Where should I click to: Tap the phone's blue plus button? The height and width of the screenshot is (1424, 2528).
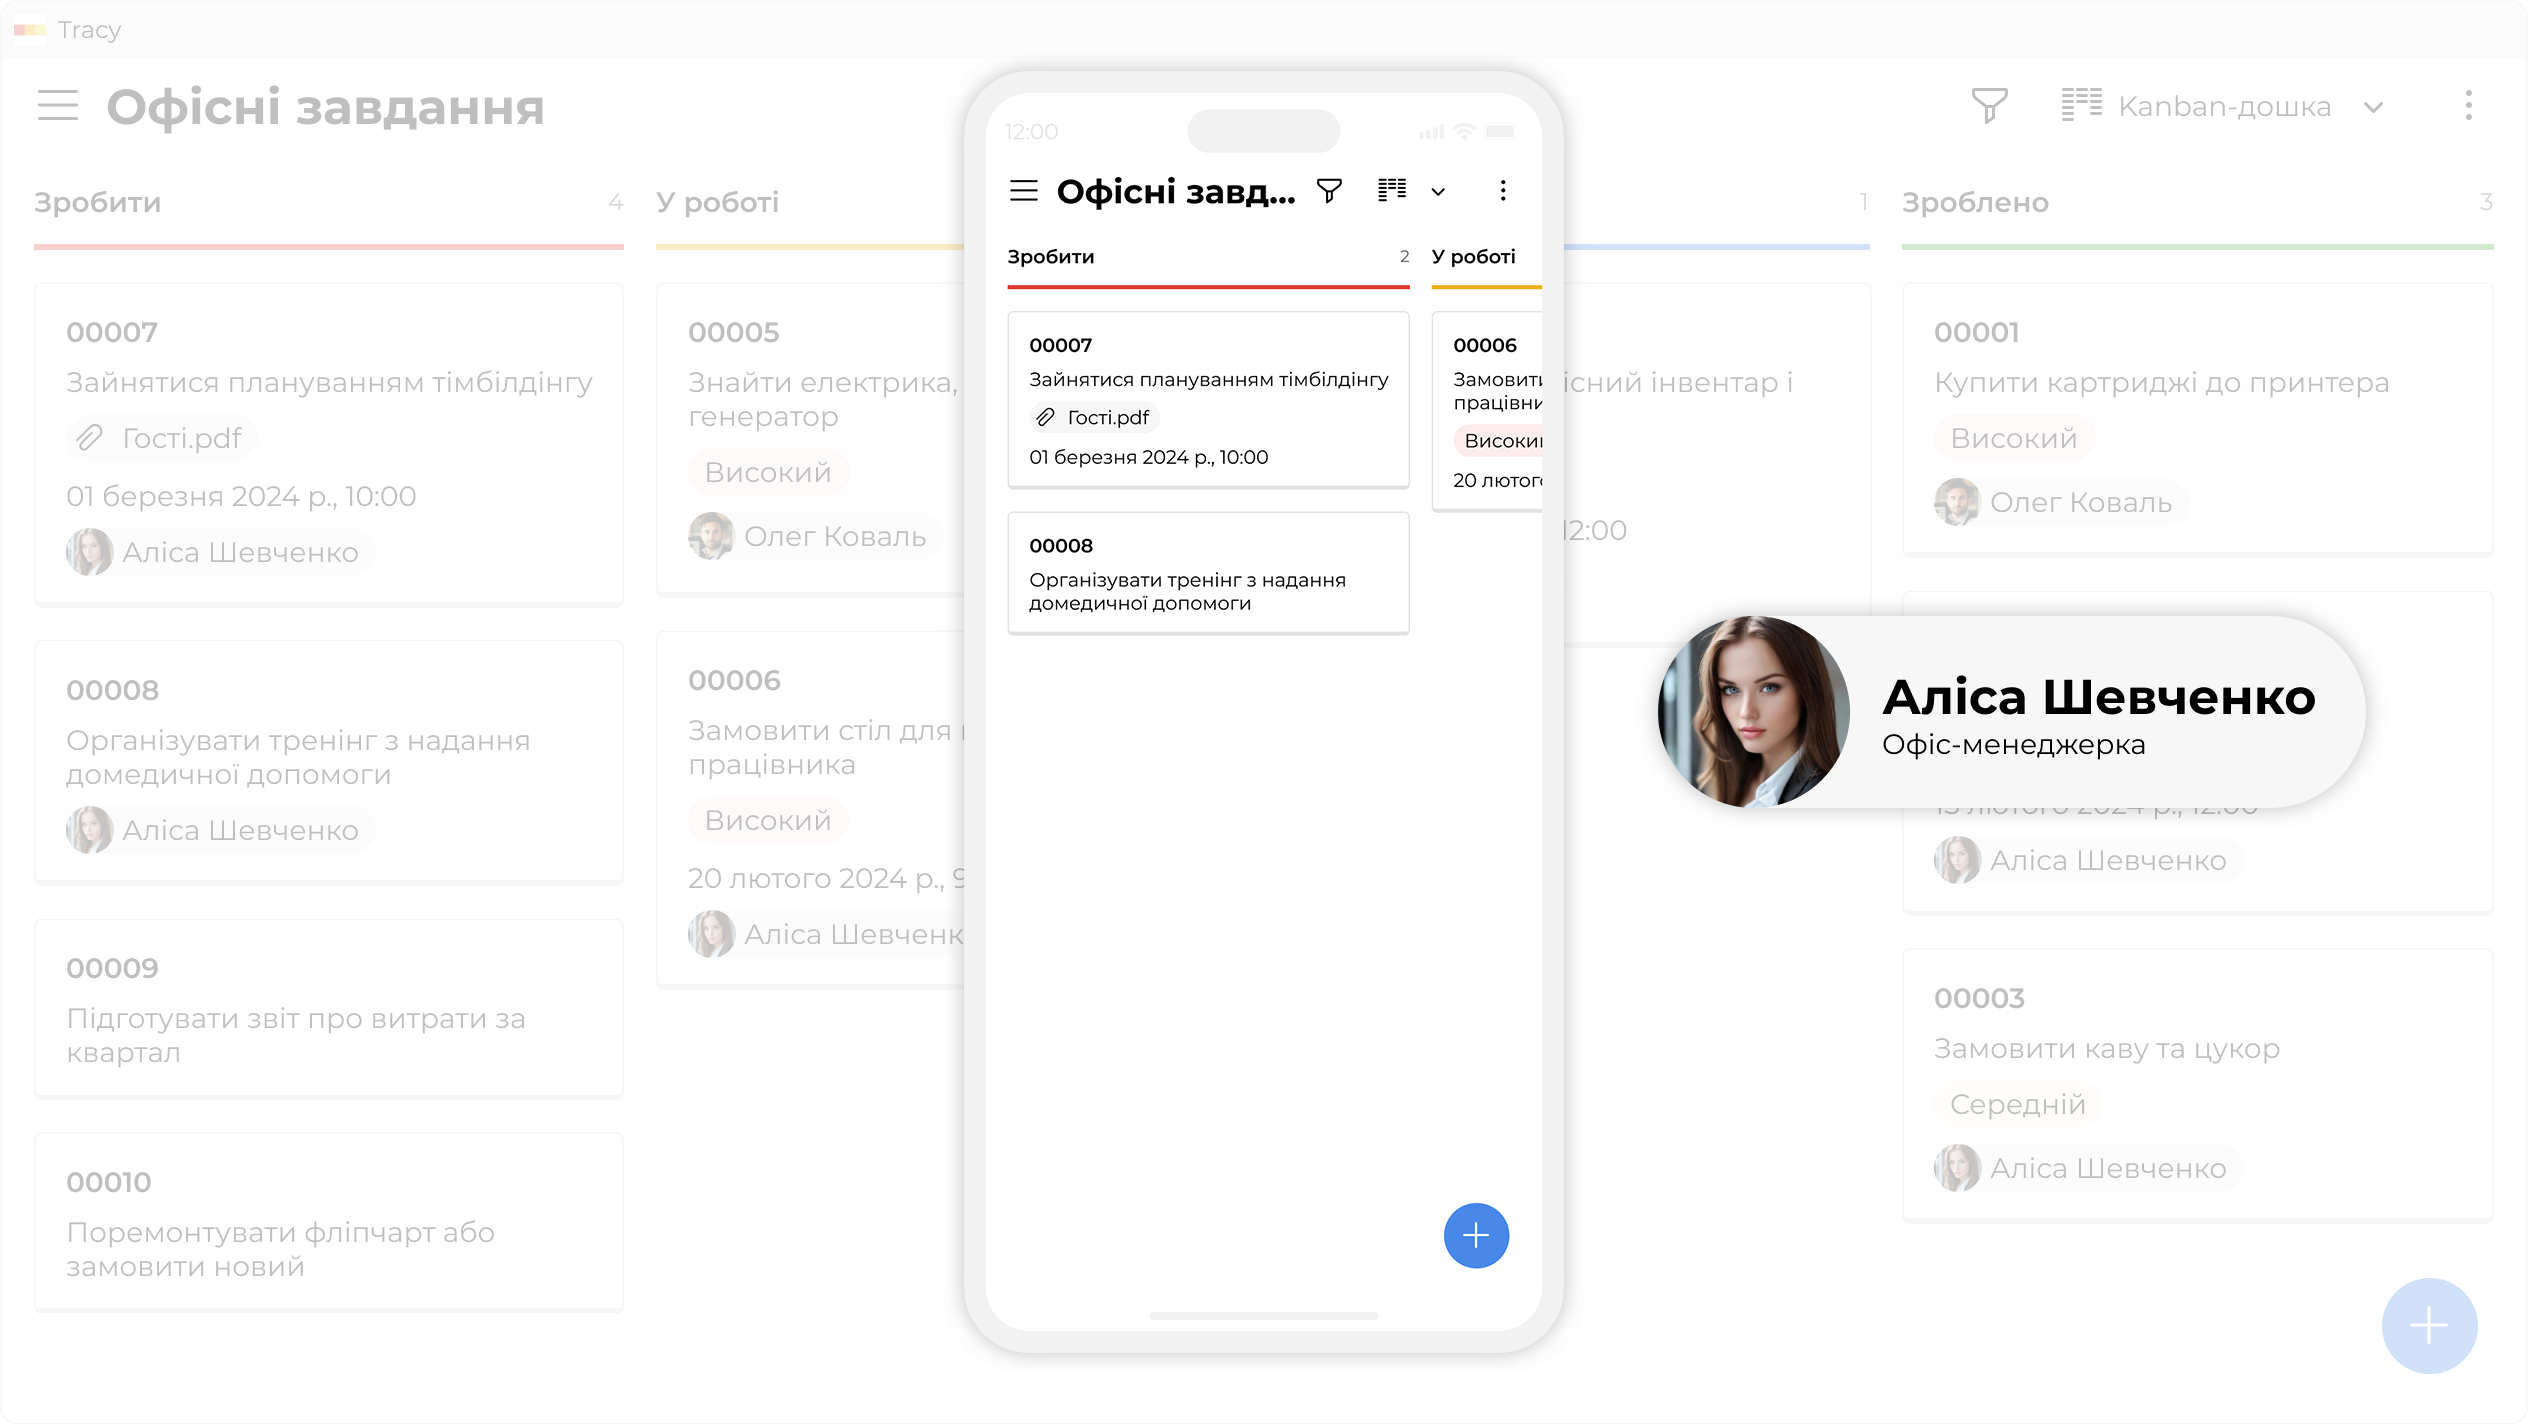[1475, 1235]
